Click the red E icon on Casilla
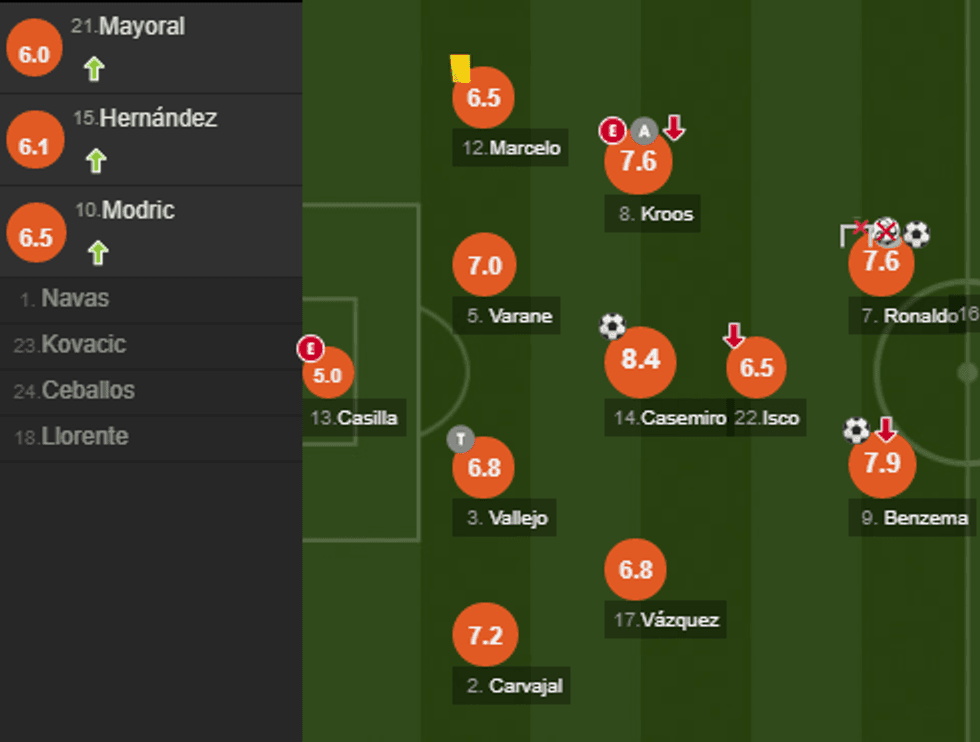980x742 pixels. pyautogui.click(x=311, y=349)
